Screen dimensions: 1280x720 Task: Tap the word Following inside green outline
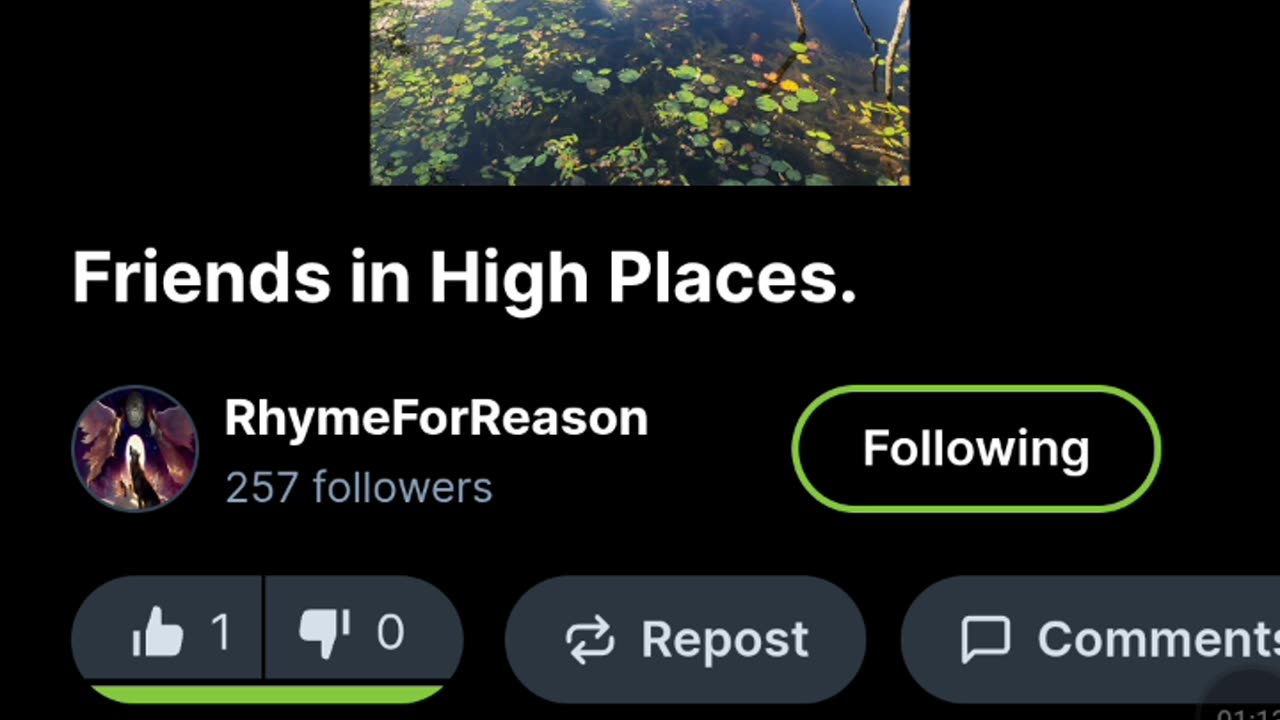pos(976,449)
